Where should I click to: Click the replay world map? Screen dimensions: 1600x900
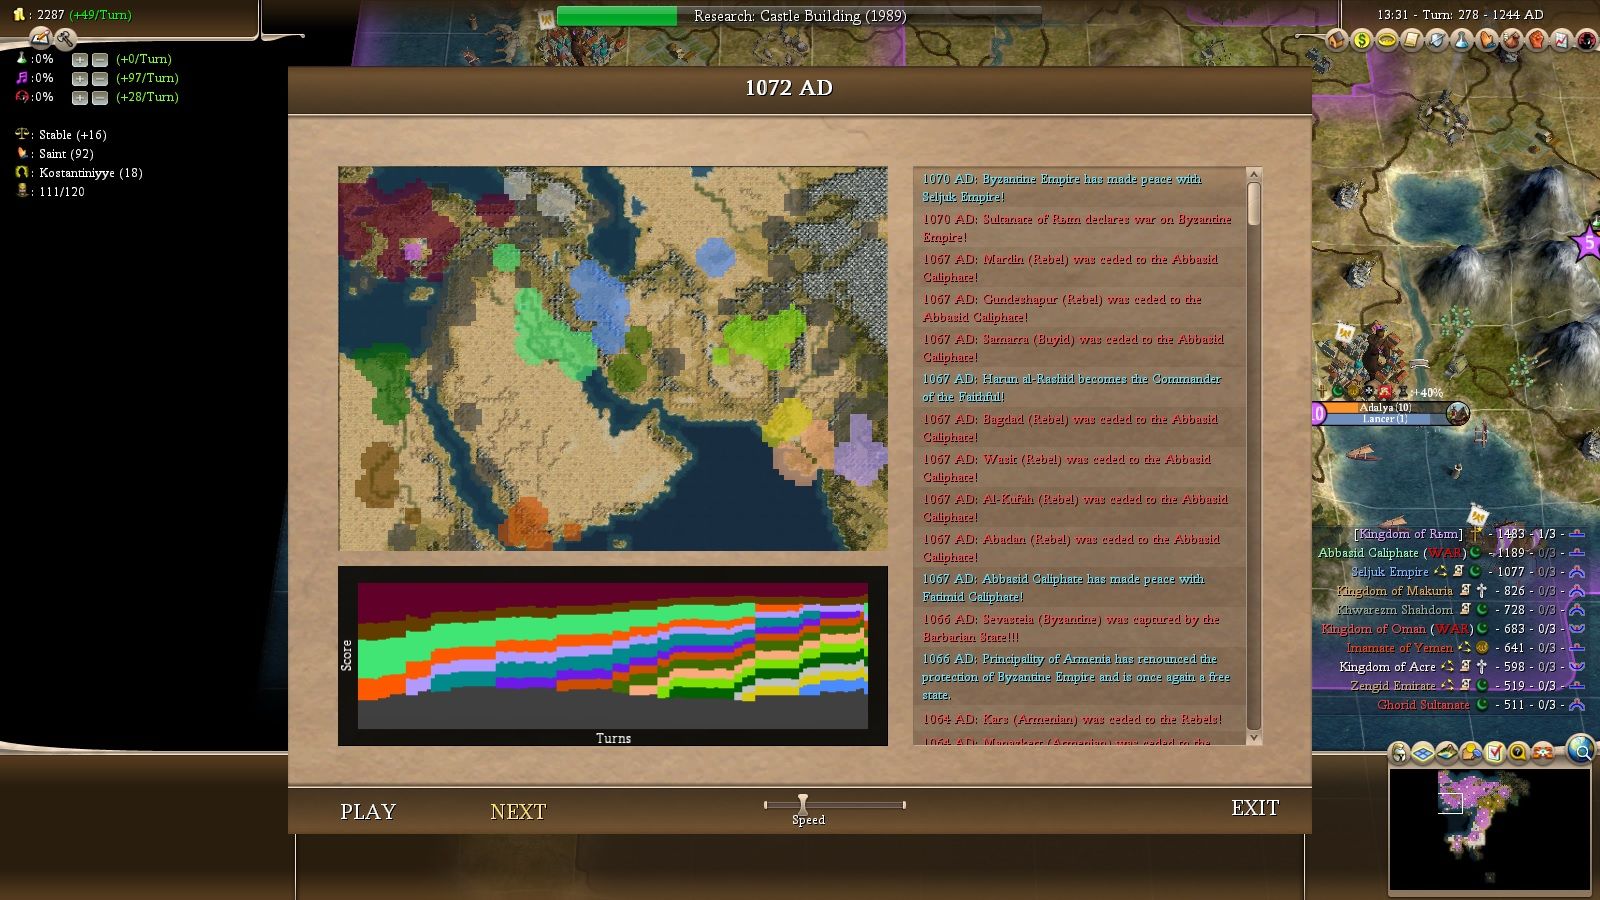(x=613, y=358)
